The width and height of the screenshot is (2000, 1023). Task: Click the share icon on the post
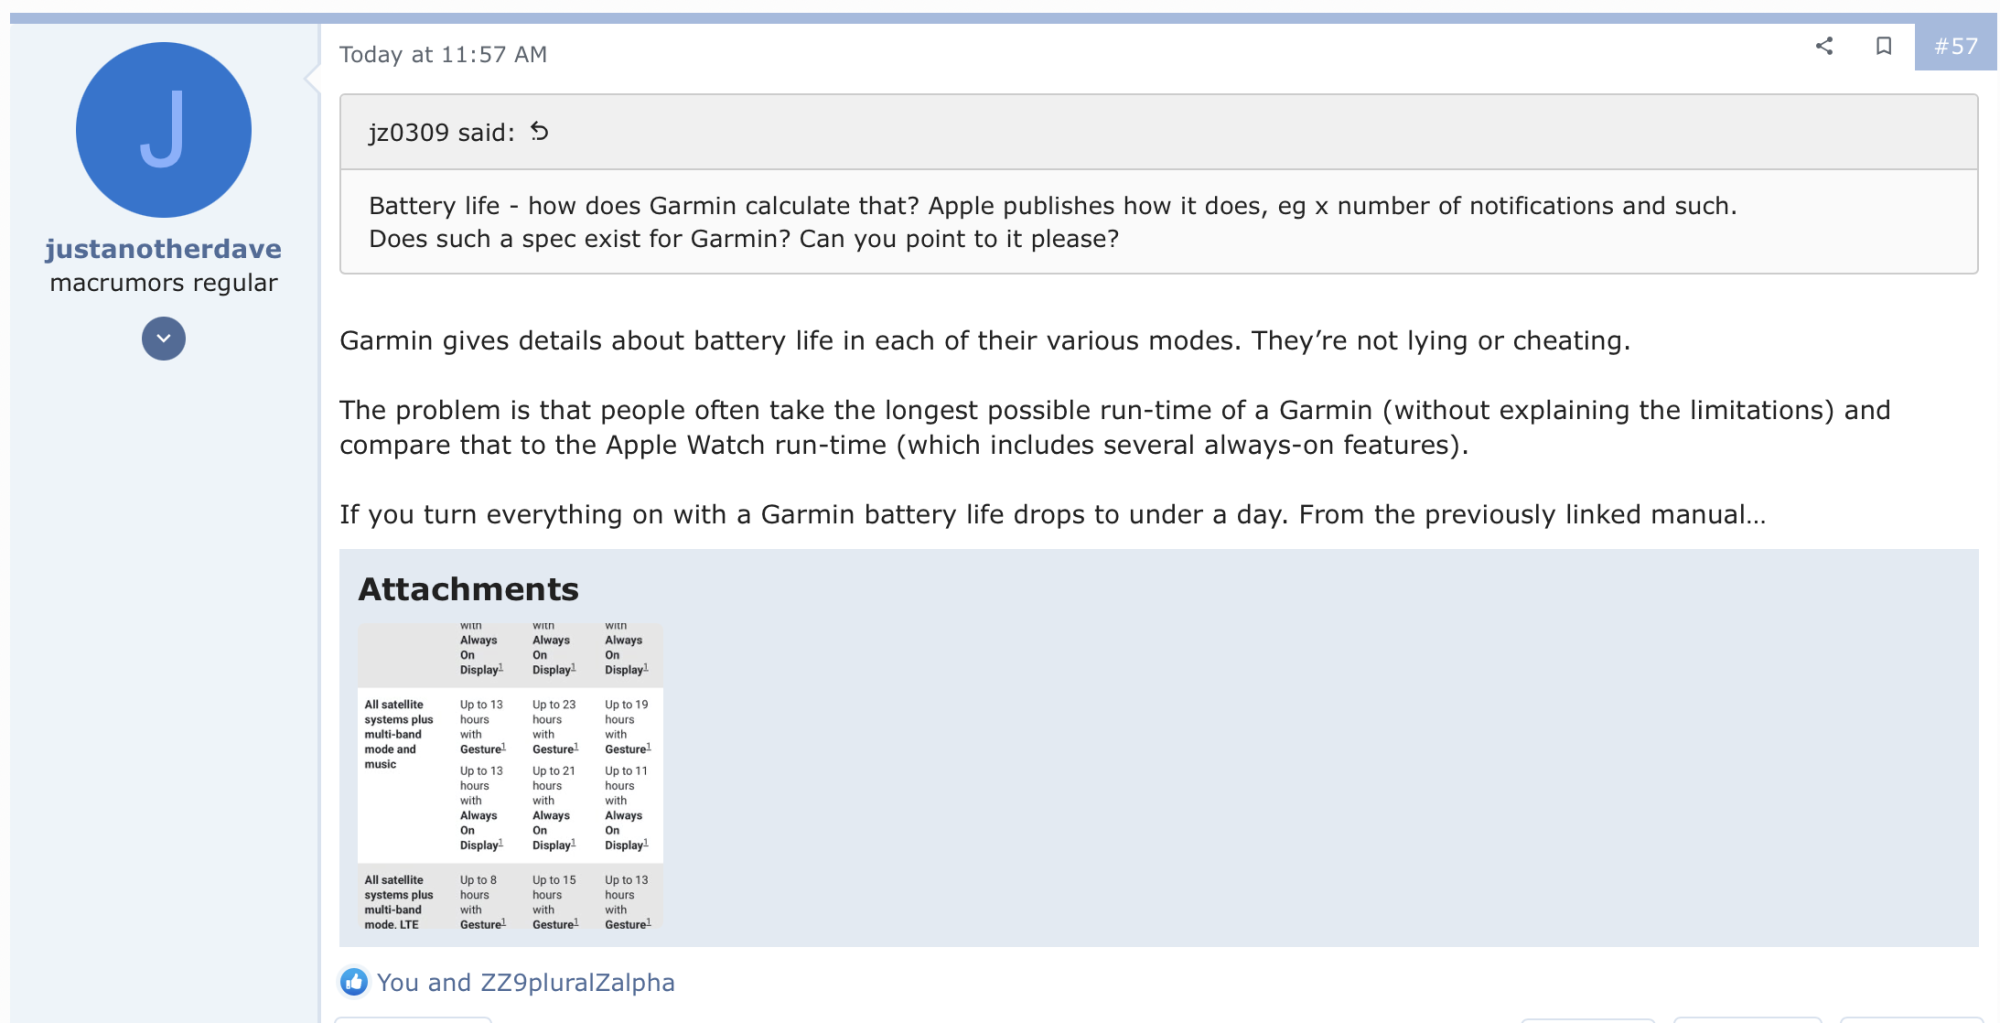(x=1824, y=46)
